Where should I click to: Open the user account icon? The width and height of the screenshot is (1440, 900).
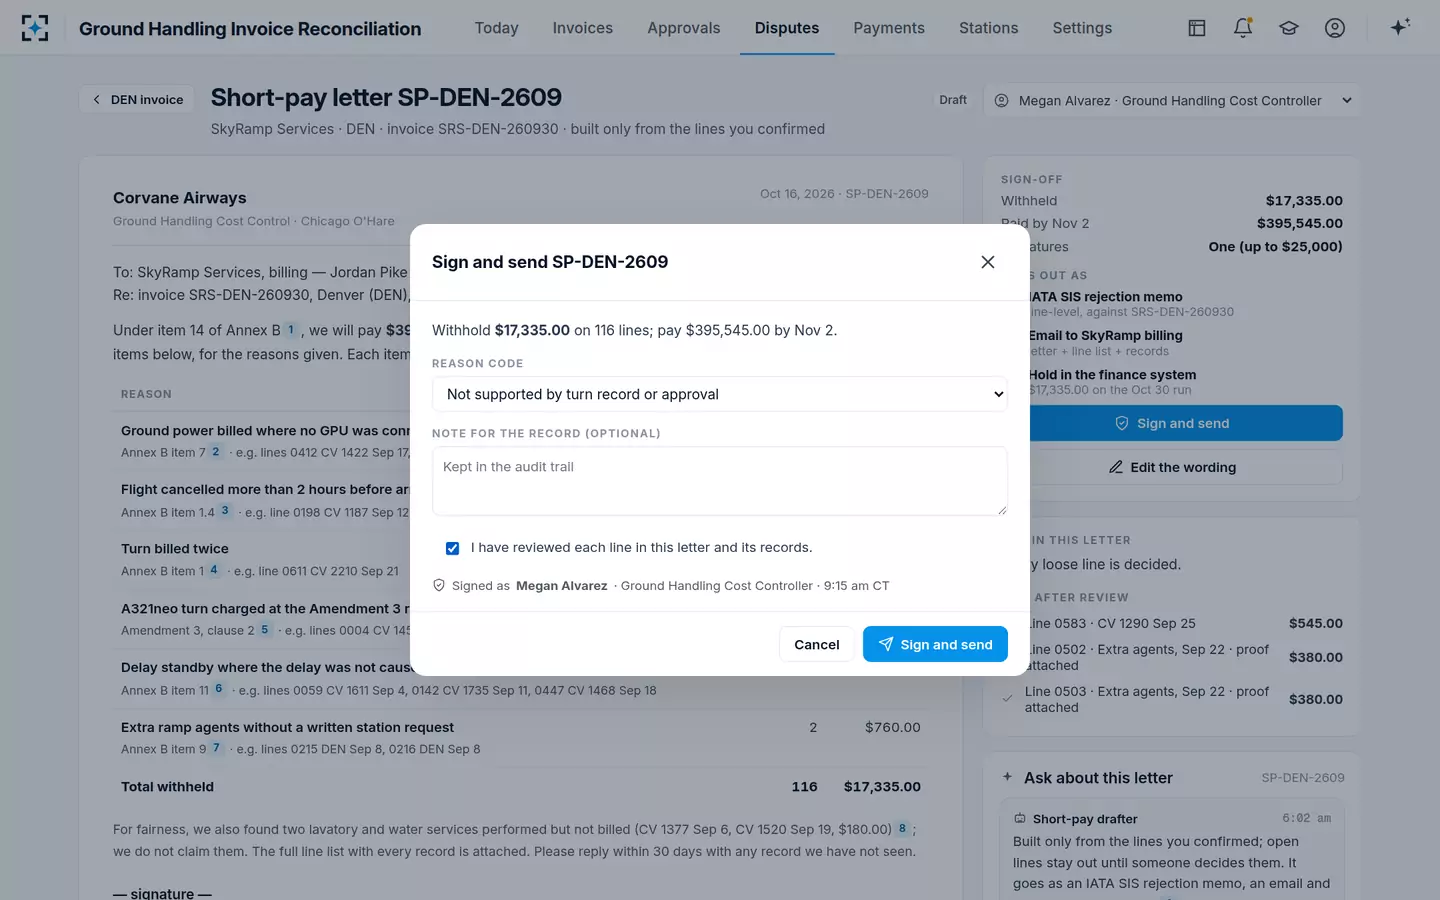point(1335,28)
